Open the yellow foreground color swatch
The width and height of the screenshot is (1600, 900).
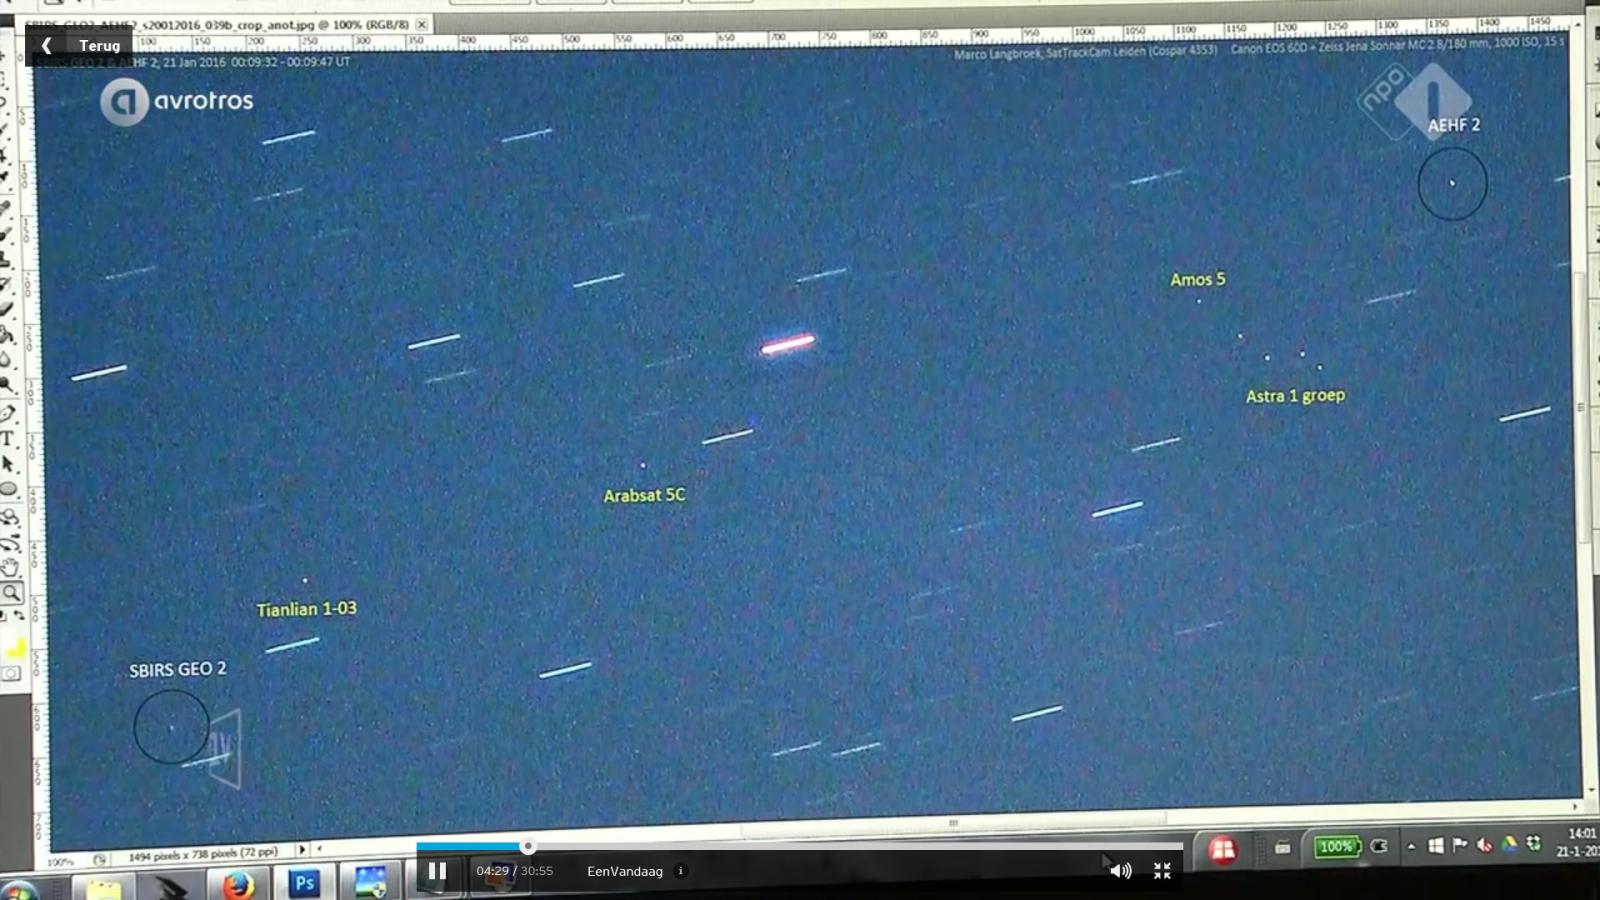pos(16,649)
